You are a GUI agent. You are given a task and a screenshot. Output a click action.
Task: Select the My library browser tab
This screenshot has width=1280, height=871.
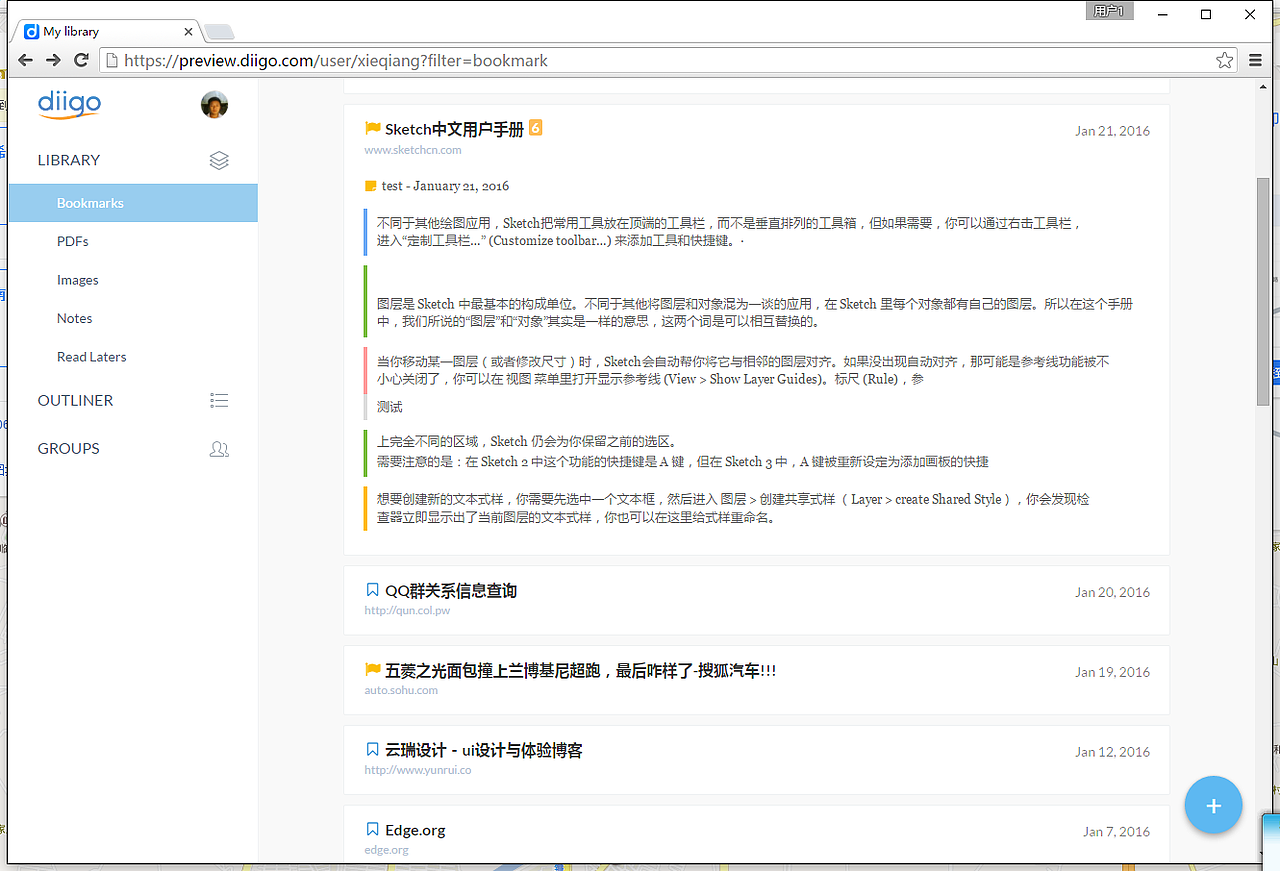[x=108, y=31]
